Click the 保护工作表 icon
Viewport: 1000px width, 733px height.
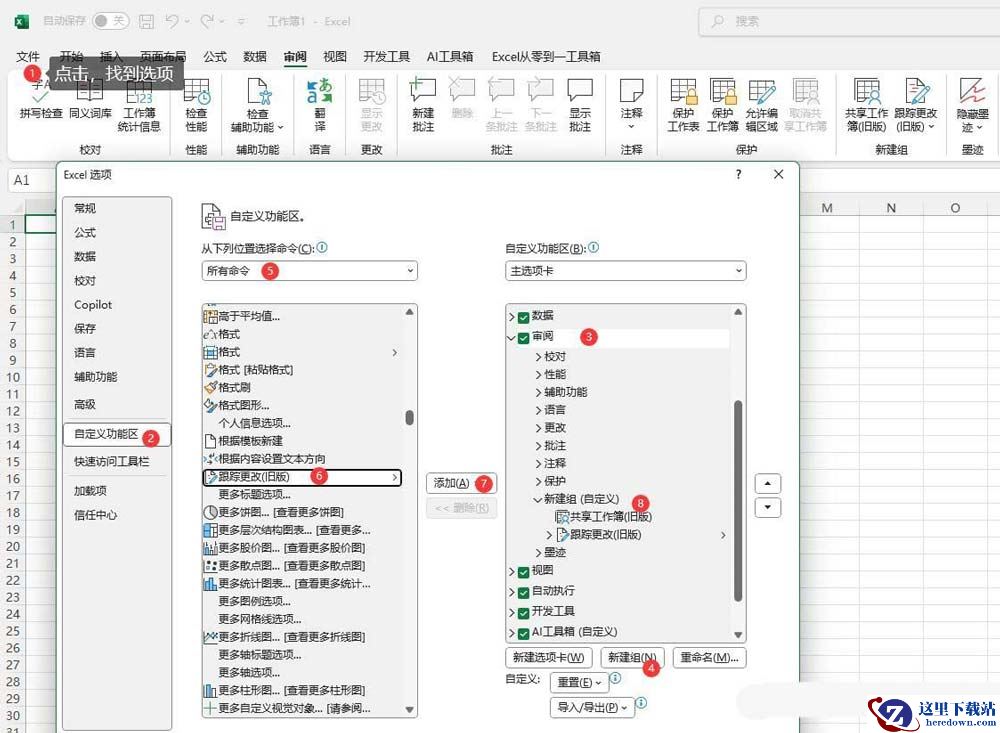pos(683,104)
